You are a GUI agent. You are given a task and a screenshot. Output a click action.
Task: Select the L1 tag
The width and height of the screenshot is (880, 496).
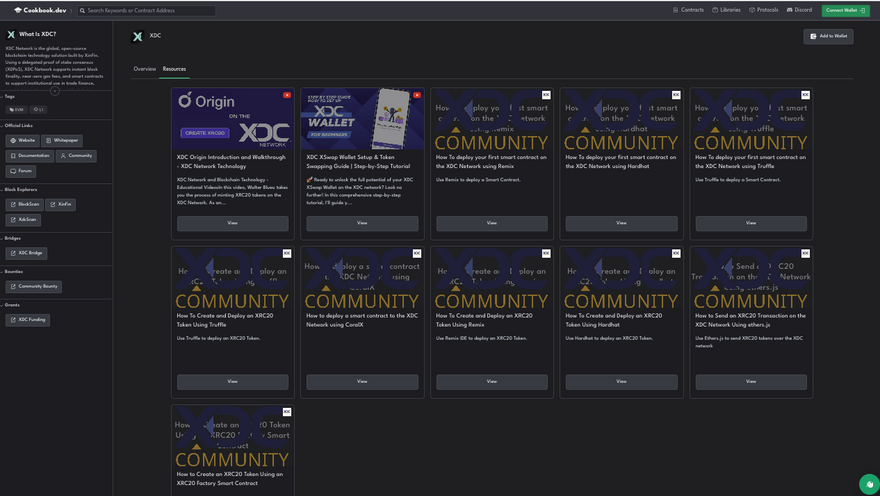[x=38, y=110]
